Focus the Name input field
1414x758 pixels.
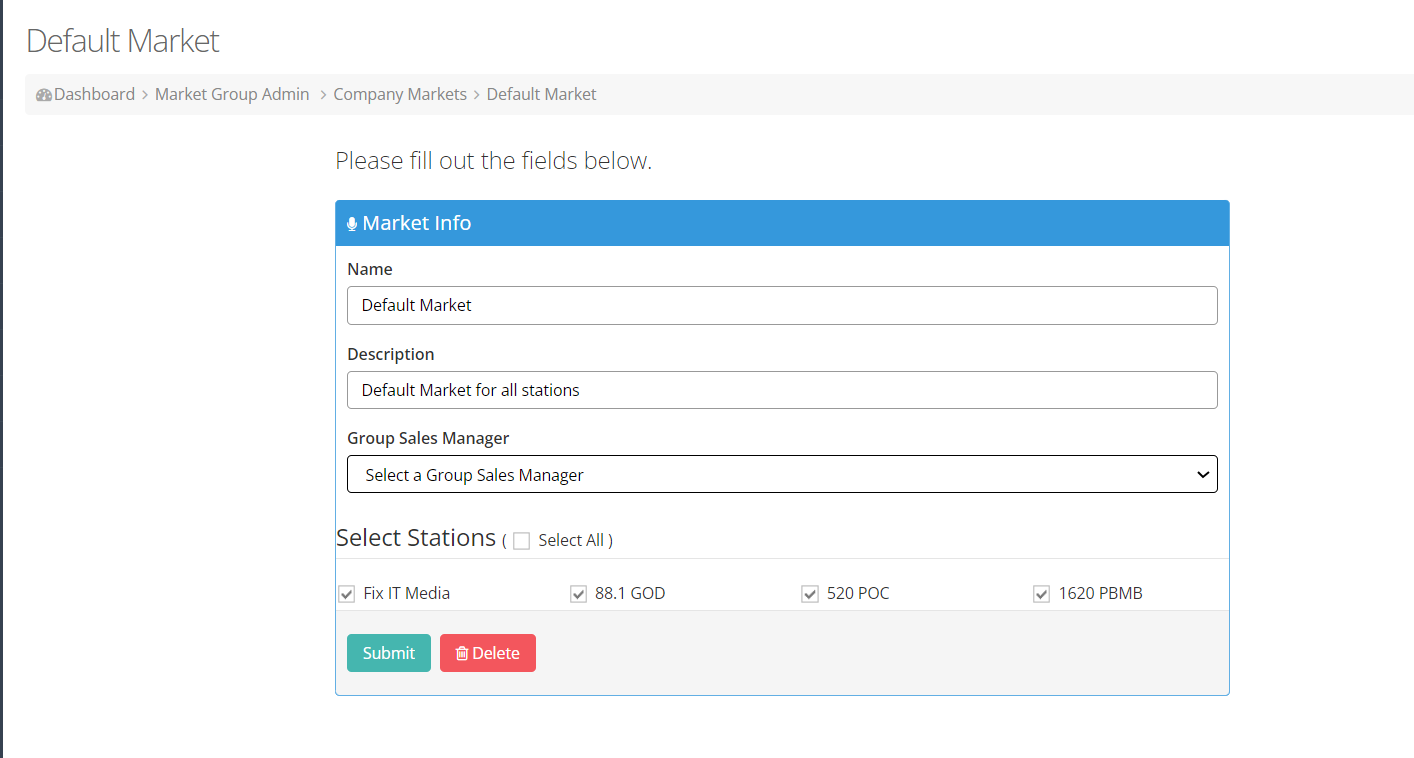point(782,305)
